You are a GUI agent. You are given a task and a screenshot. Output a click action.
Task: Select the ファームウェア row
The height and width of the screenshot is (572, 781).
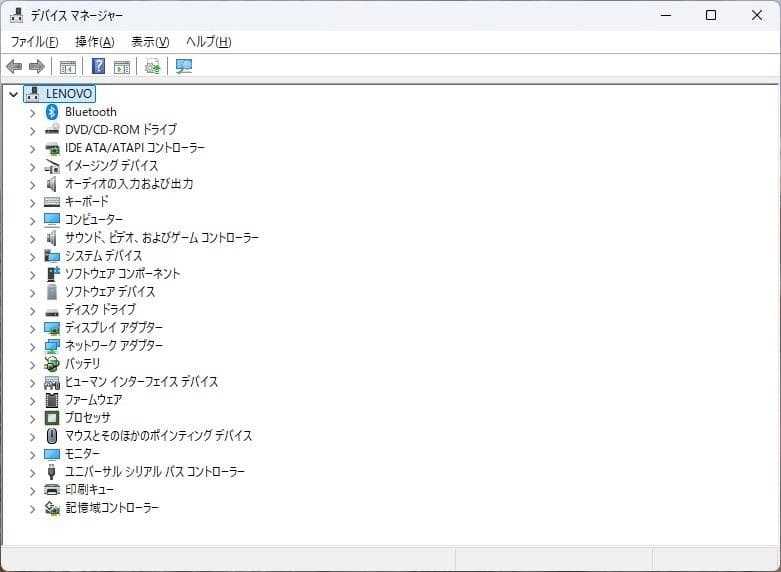click(x=94, y=400)
